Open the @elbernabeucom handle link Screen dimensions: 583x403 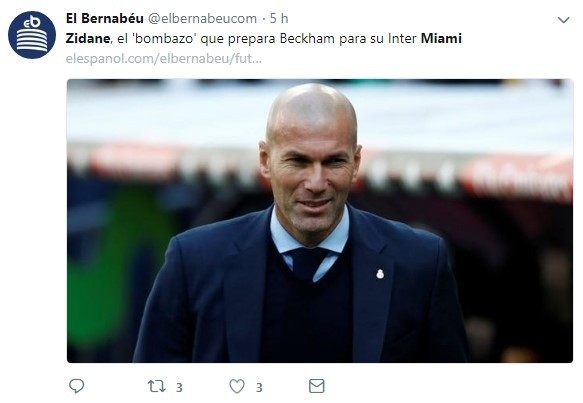point(203,18)
